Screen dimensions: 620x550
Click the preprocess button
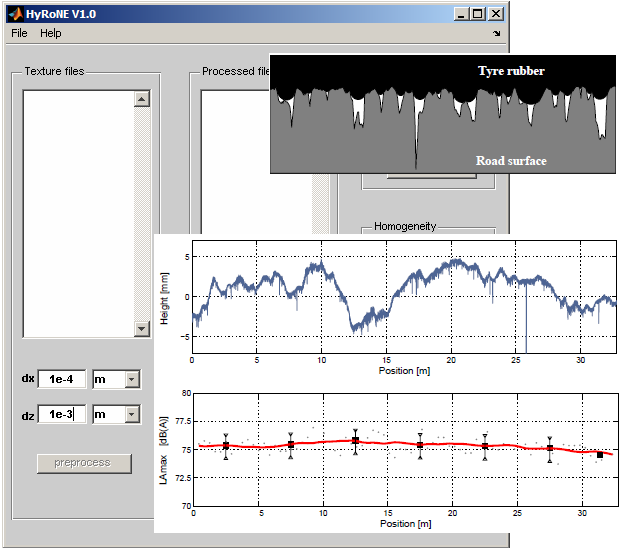[x=84, y=463]
